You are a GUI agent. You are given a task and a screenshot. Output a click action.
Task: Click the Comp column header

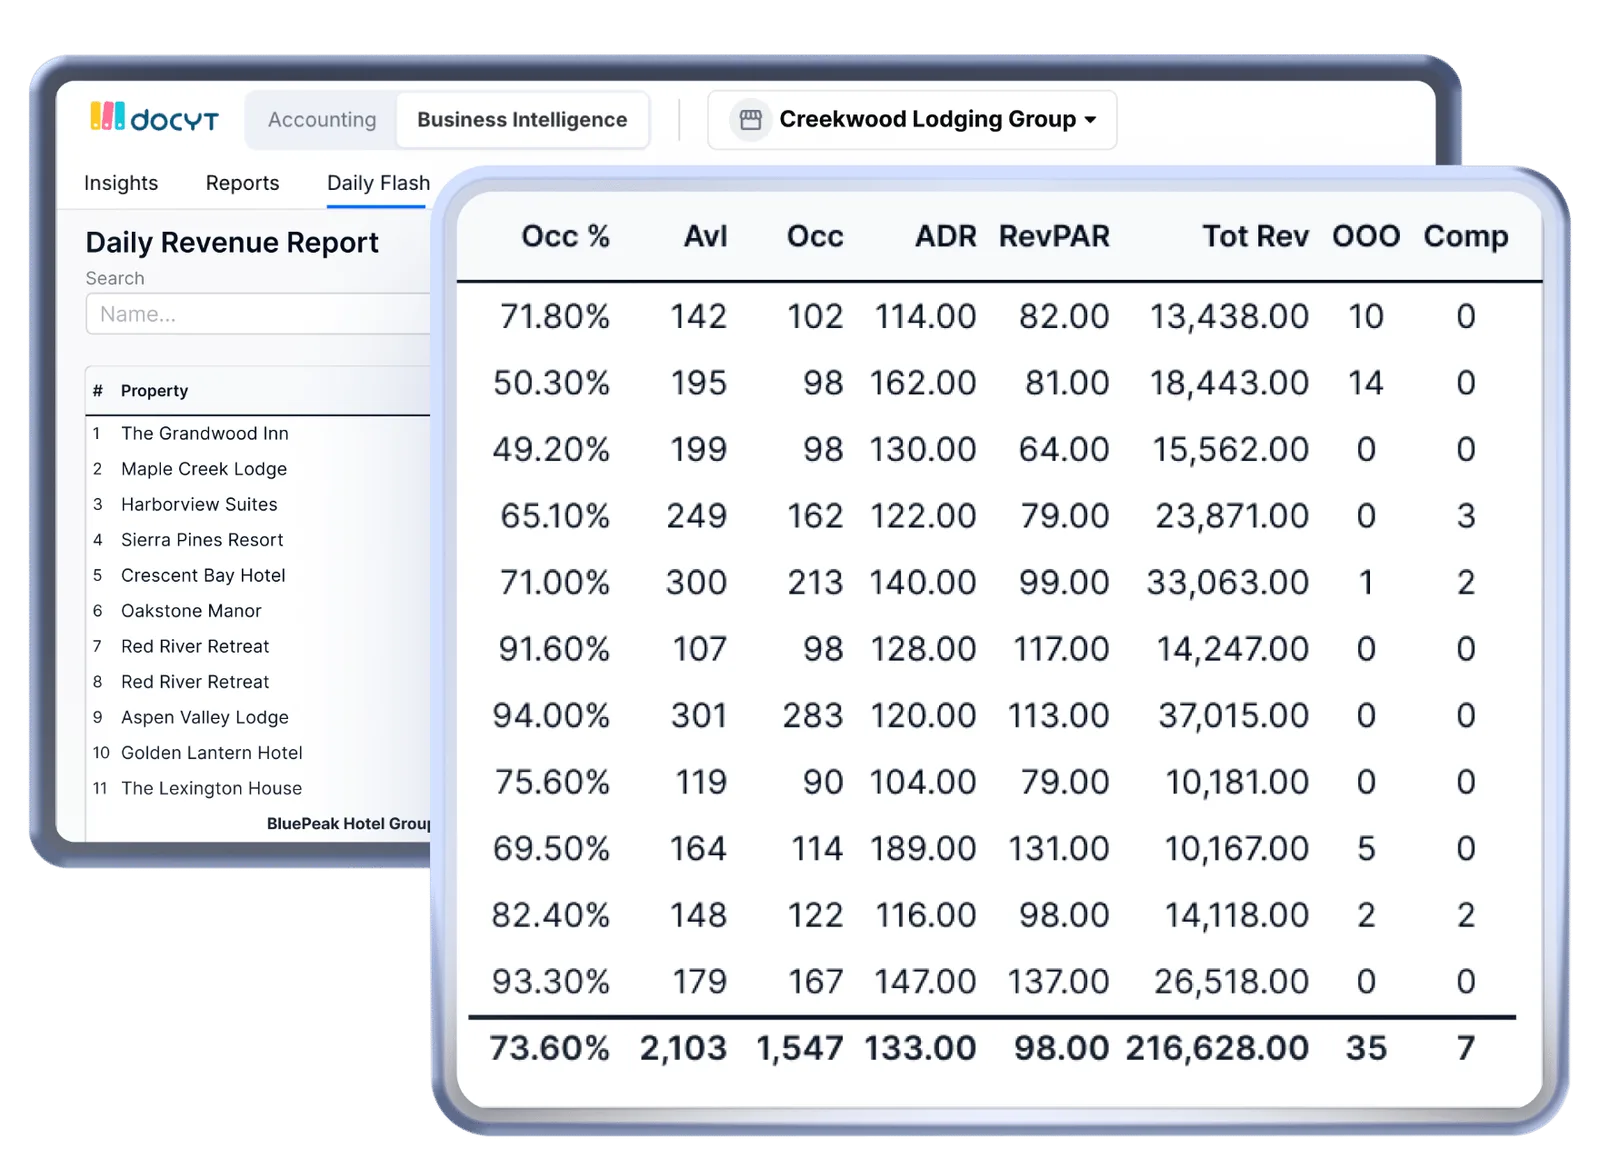coord(1466,236)
